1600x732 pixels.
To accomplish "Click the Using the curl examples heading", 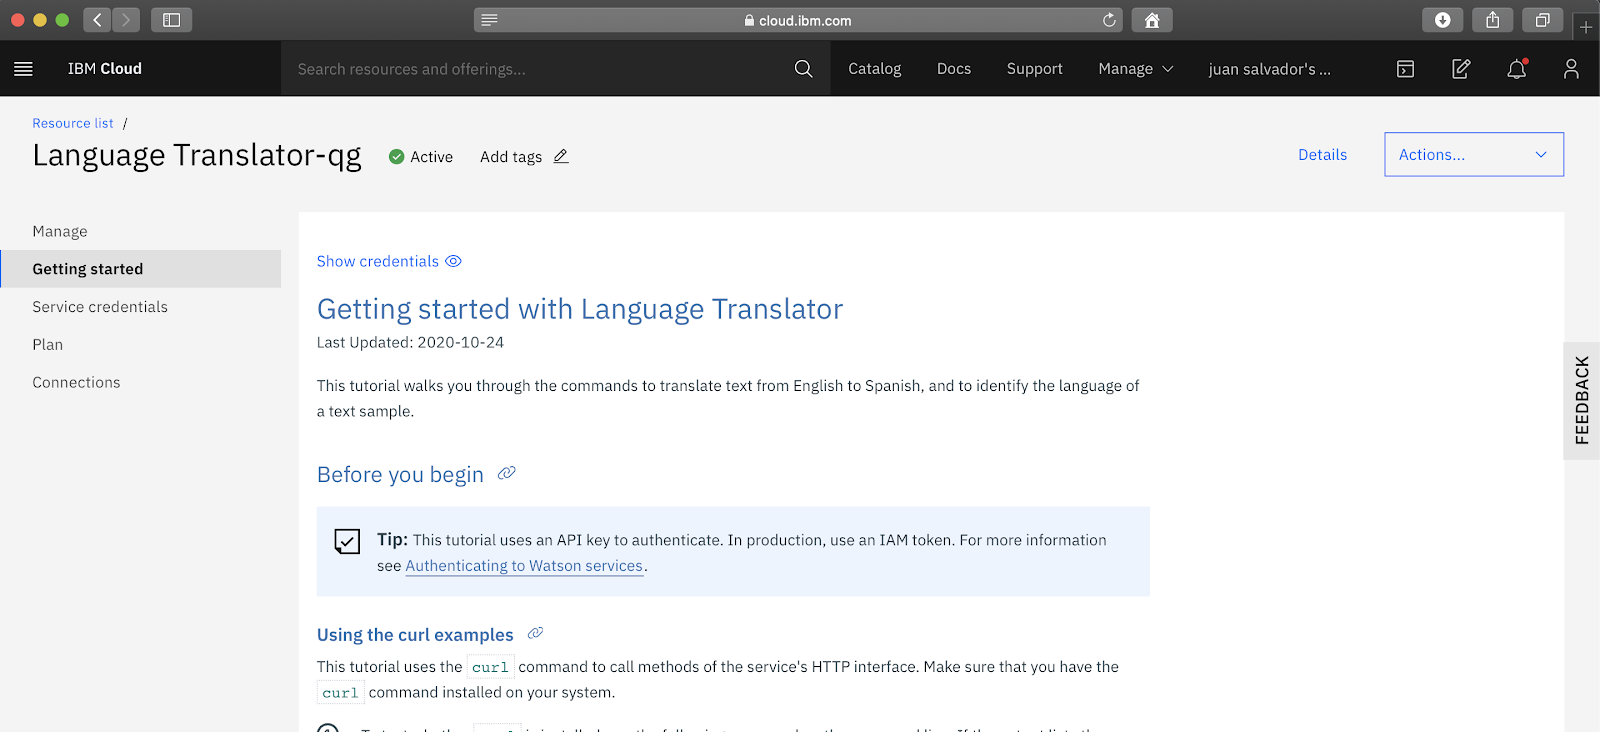I will (415, 635).
